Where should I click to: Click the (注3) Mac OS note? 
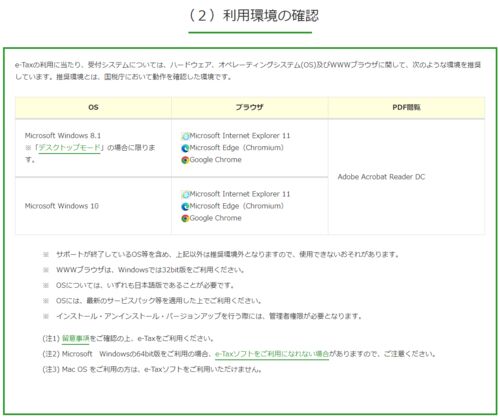click(x=152, y=369)
